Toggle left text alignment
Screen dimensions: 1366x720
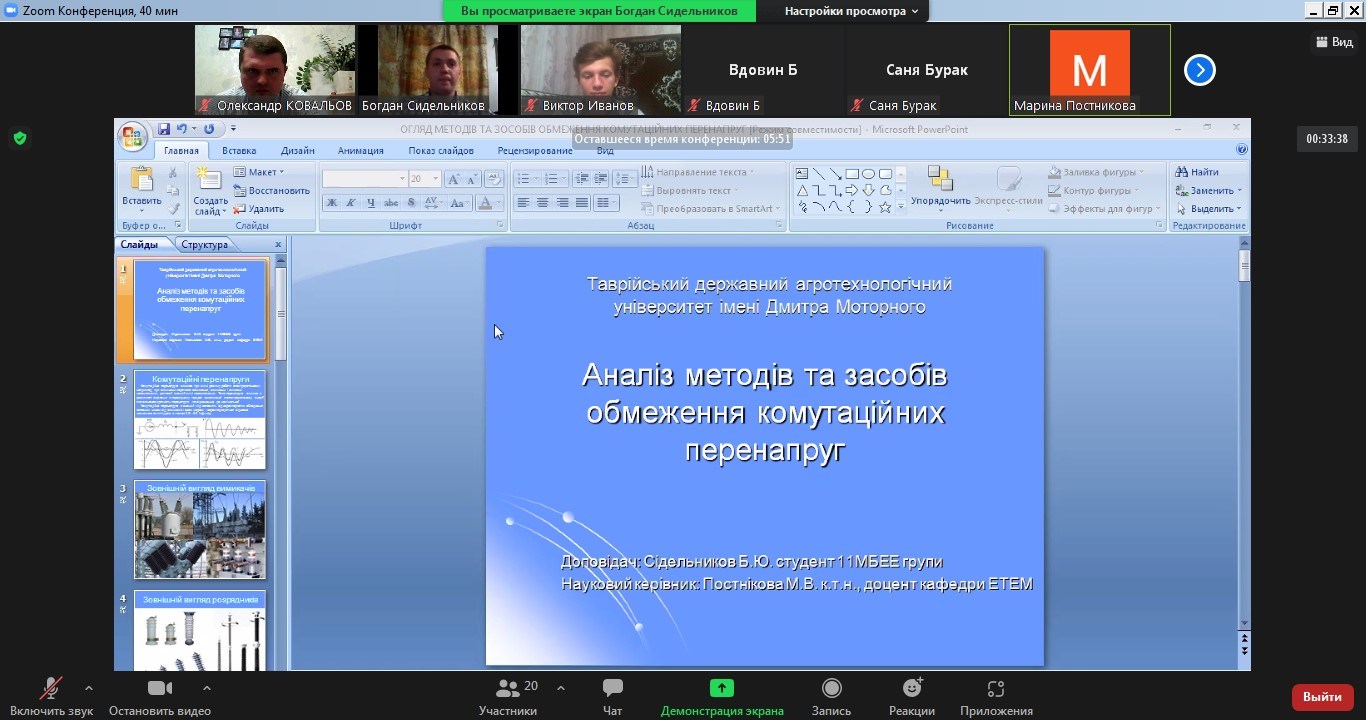pos(522,203)
